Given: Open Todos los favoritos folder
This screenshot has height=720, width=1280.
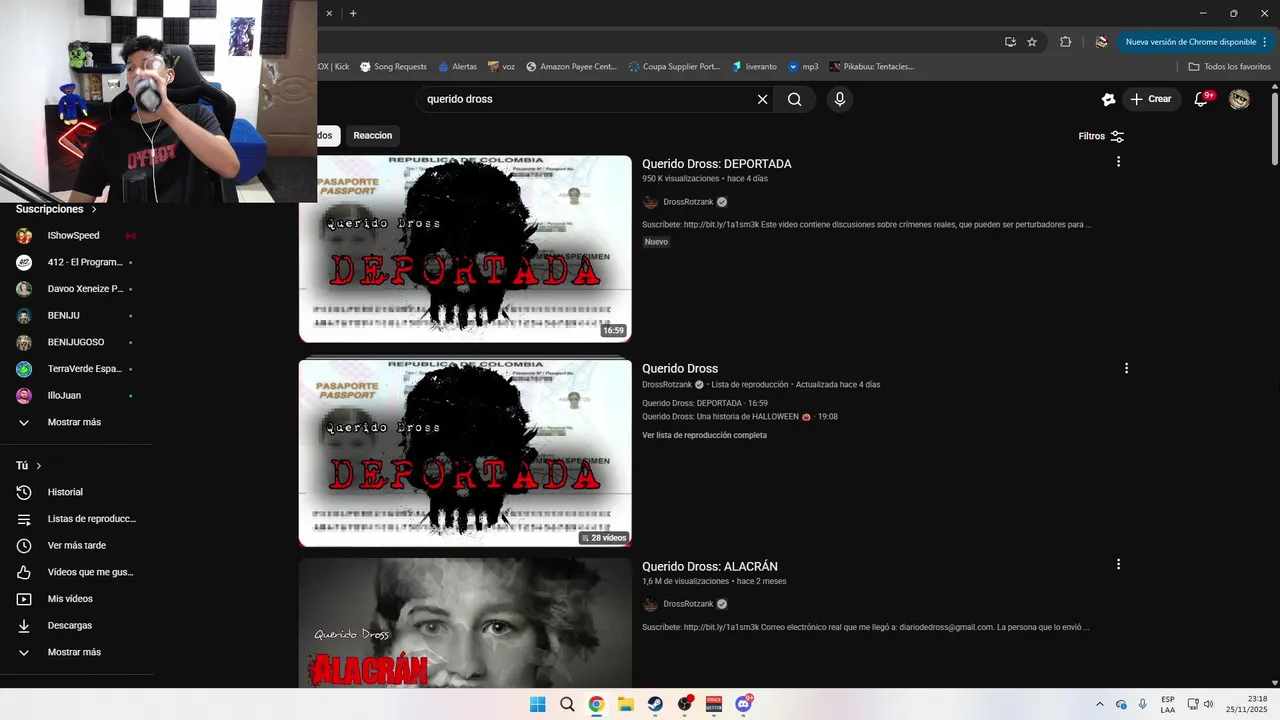Looking at the screenshot, I should pyautogui.click(x=1229, y=67).
